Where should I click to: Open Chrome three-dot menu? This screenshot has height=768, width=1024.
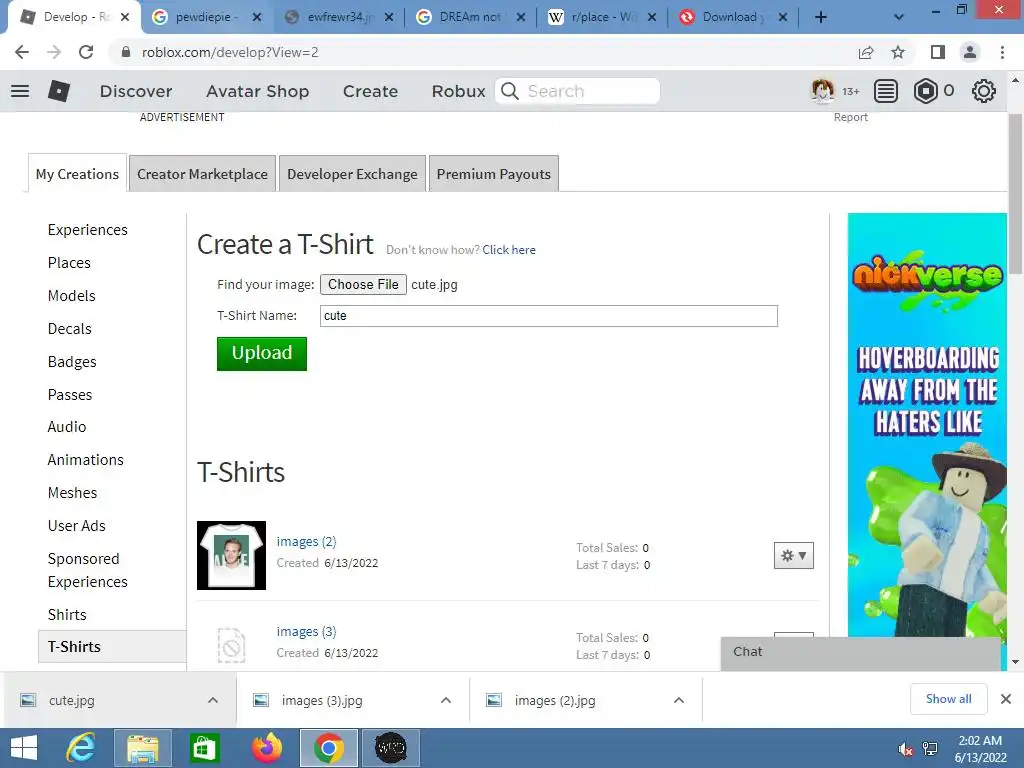[1002, 52]
